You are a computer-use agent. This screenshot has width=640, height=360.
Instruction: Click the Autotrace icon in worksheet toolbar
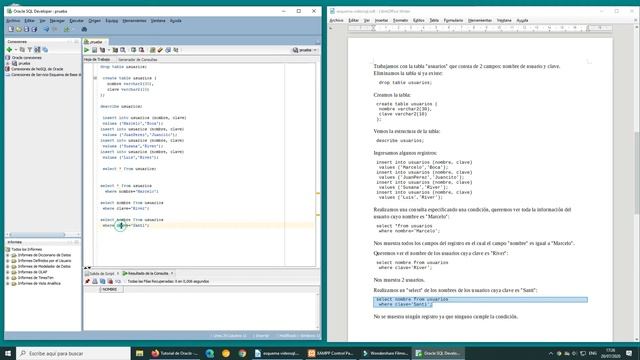click(116, 50)
